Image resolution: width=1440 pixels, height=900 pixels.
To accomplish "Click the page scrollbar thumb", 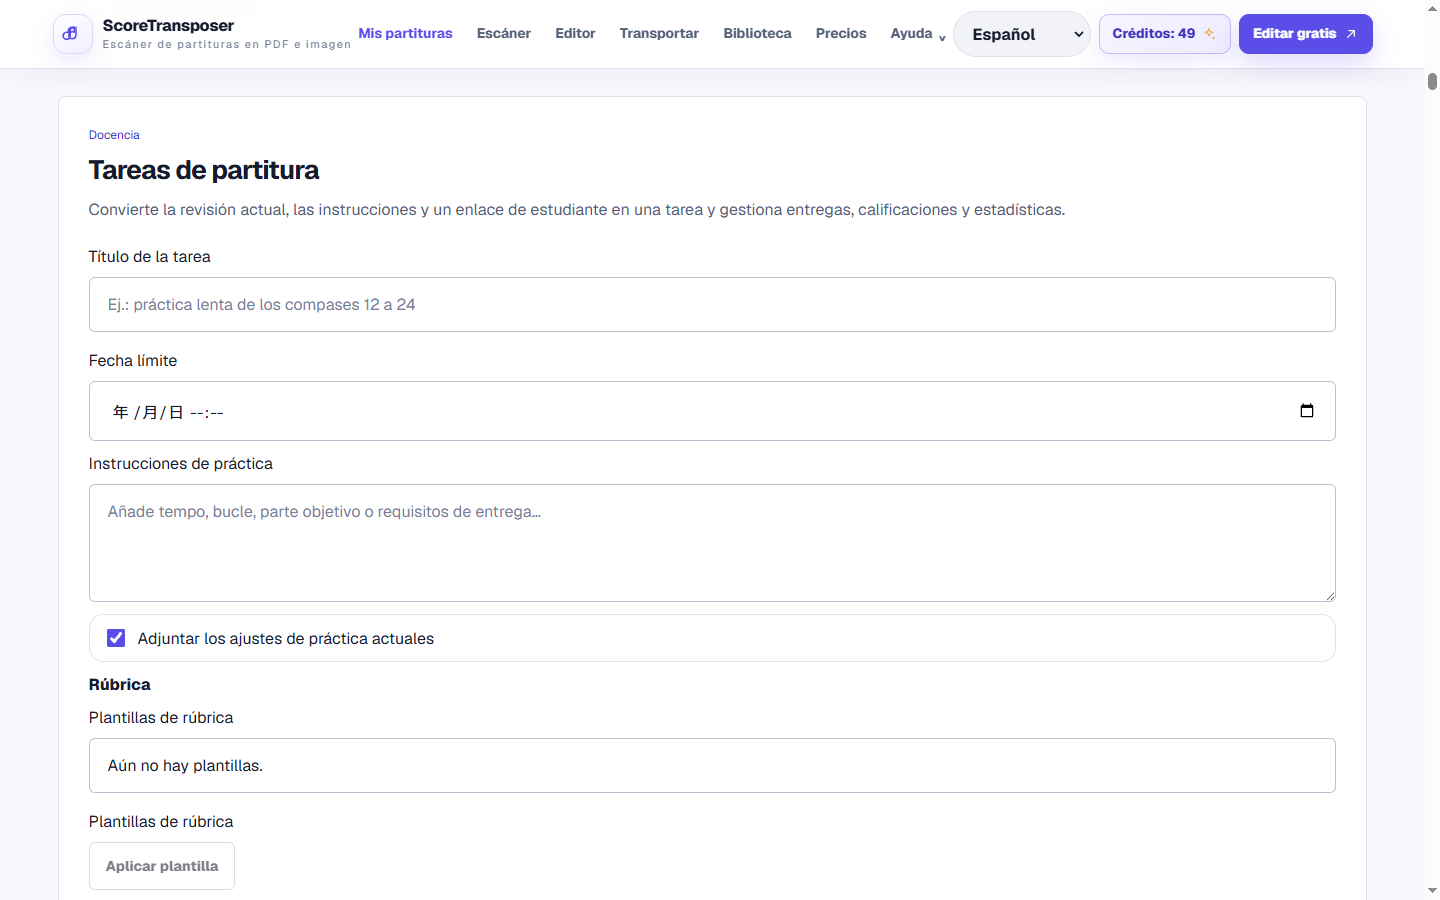I will click(1432, 82).
